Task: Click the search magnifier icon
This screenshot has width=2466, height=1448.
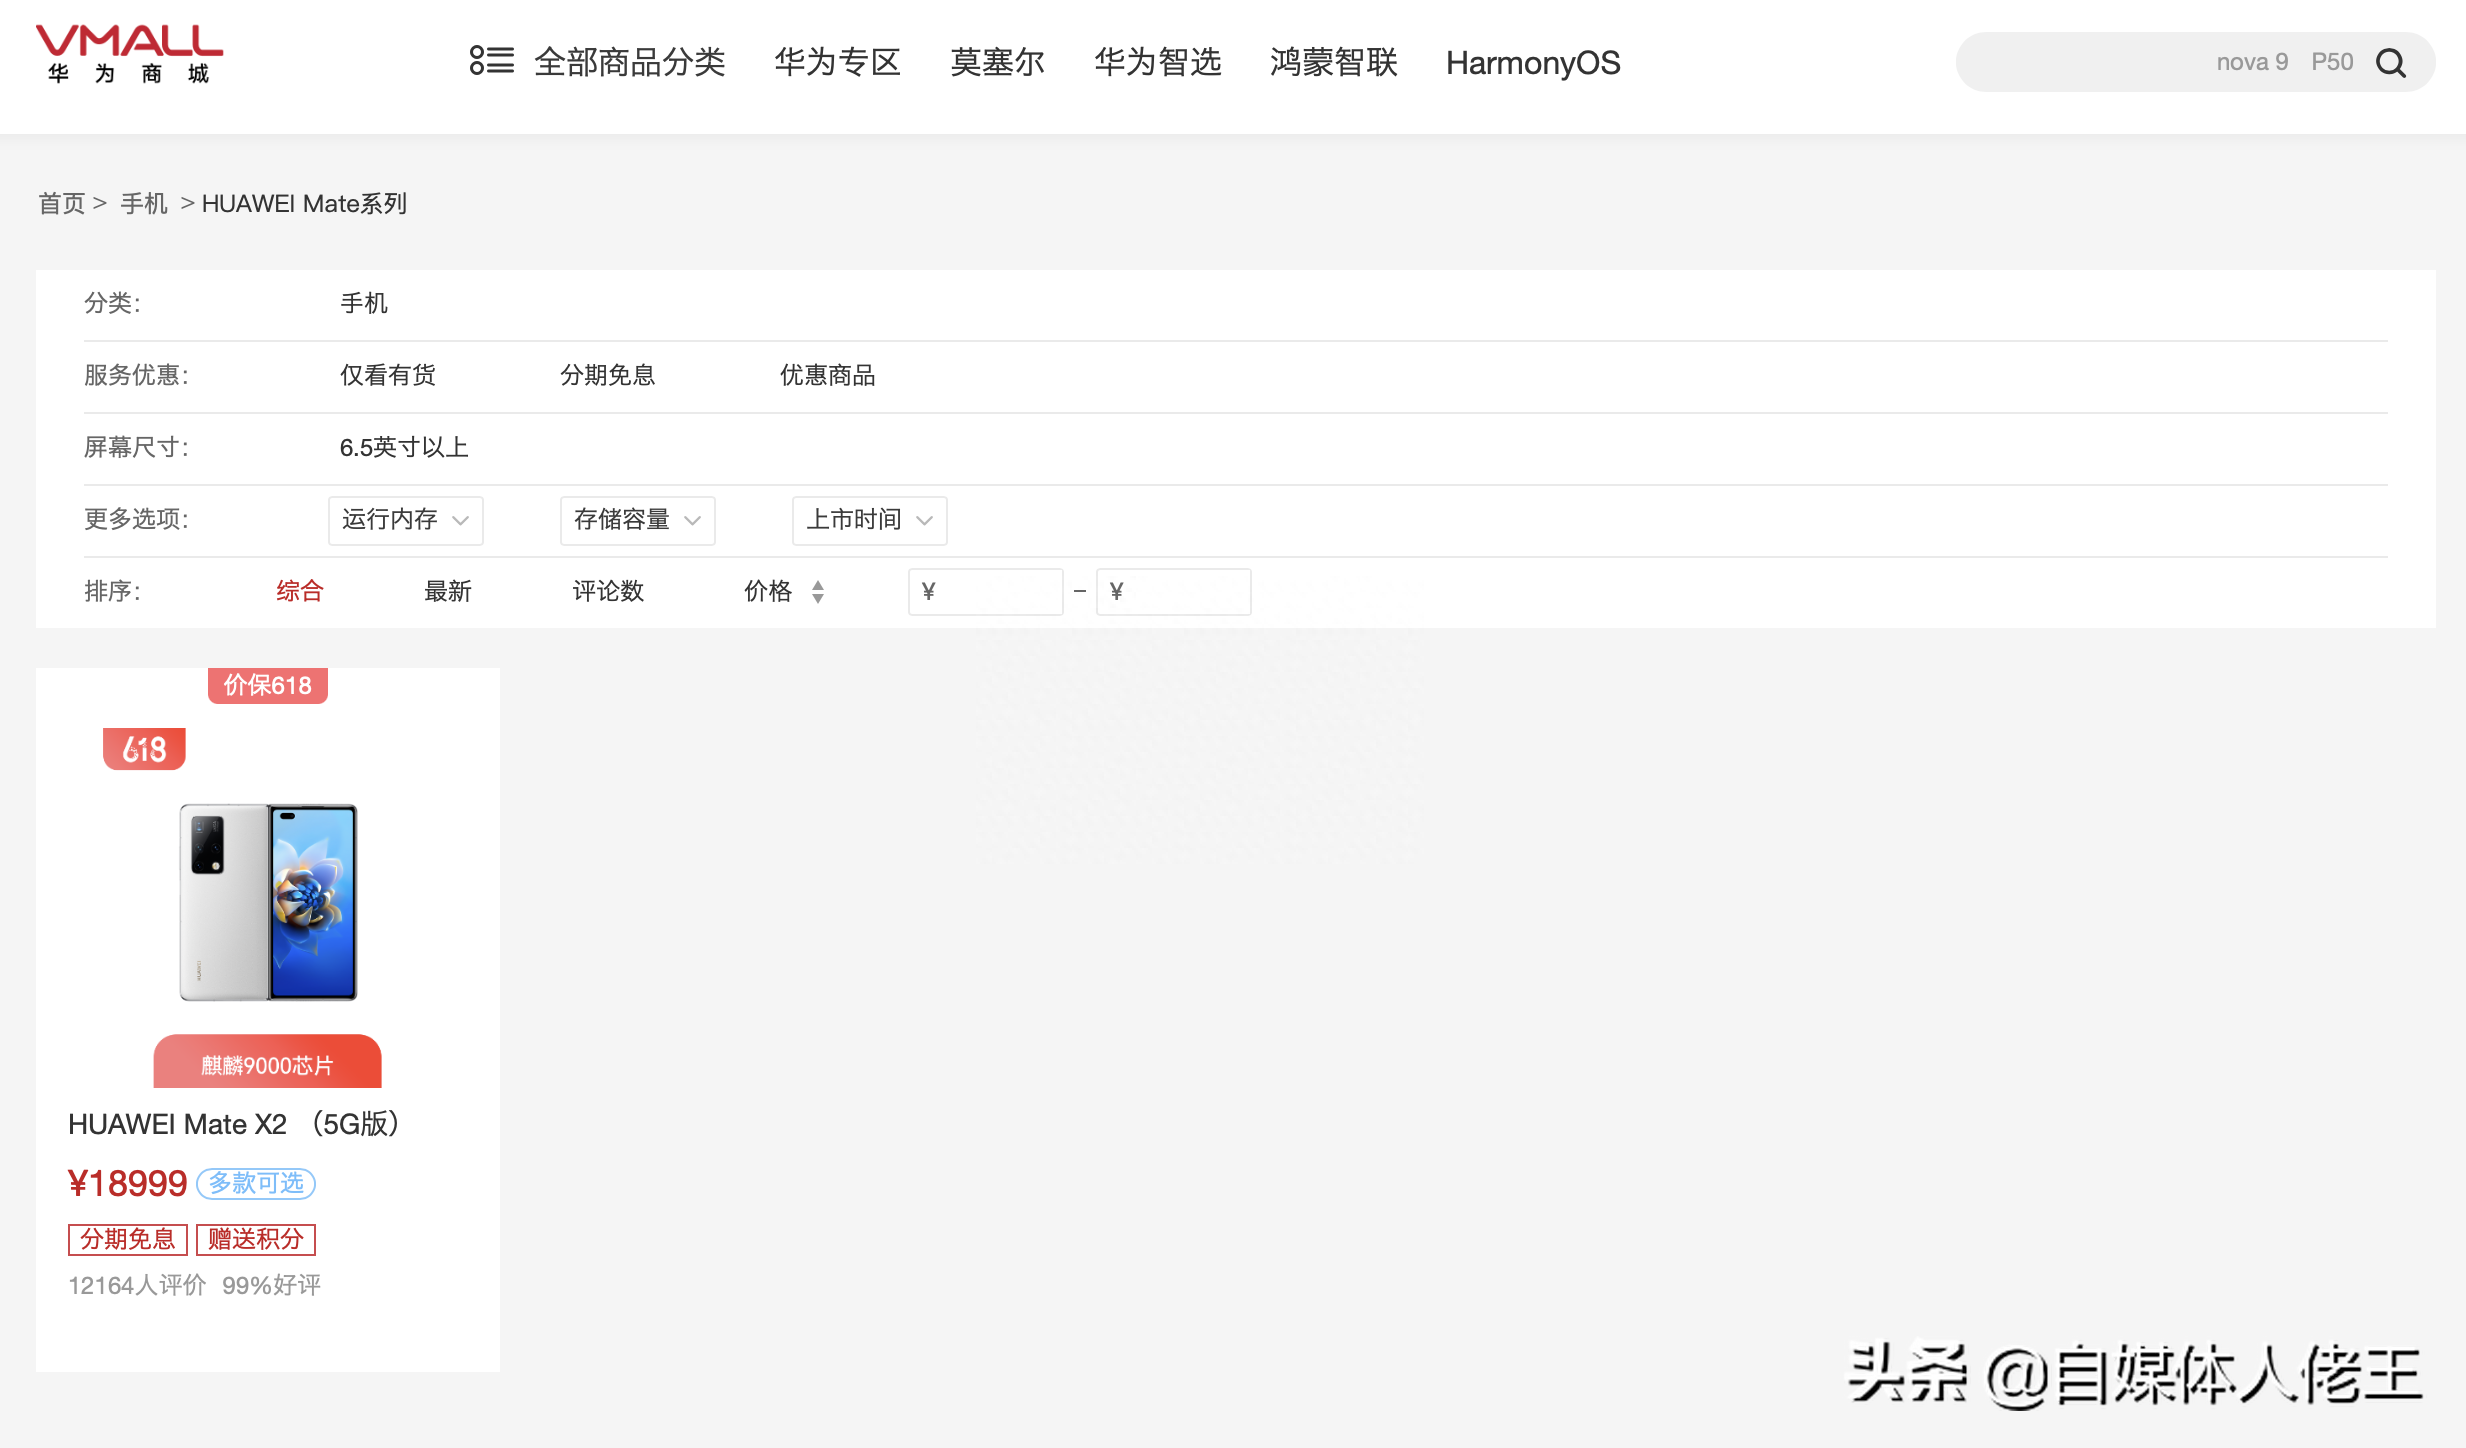Action: (2391, 63)
